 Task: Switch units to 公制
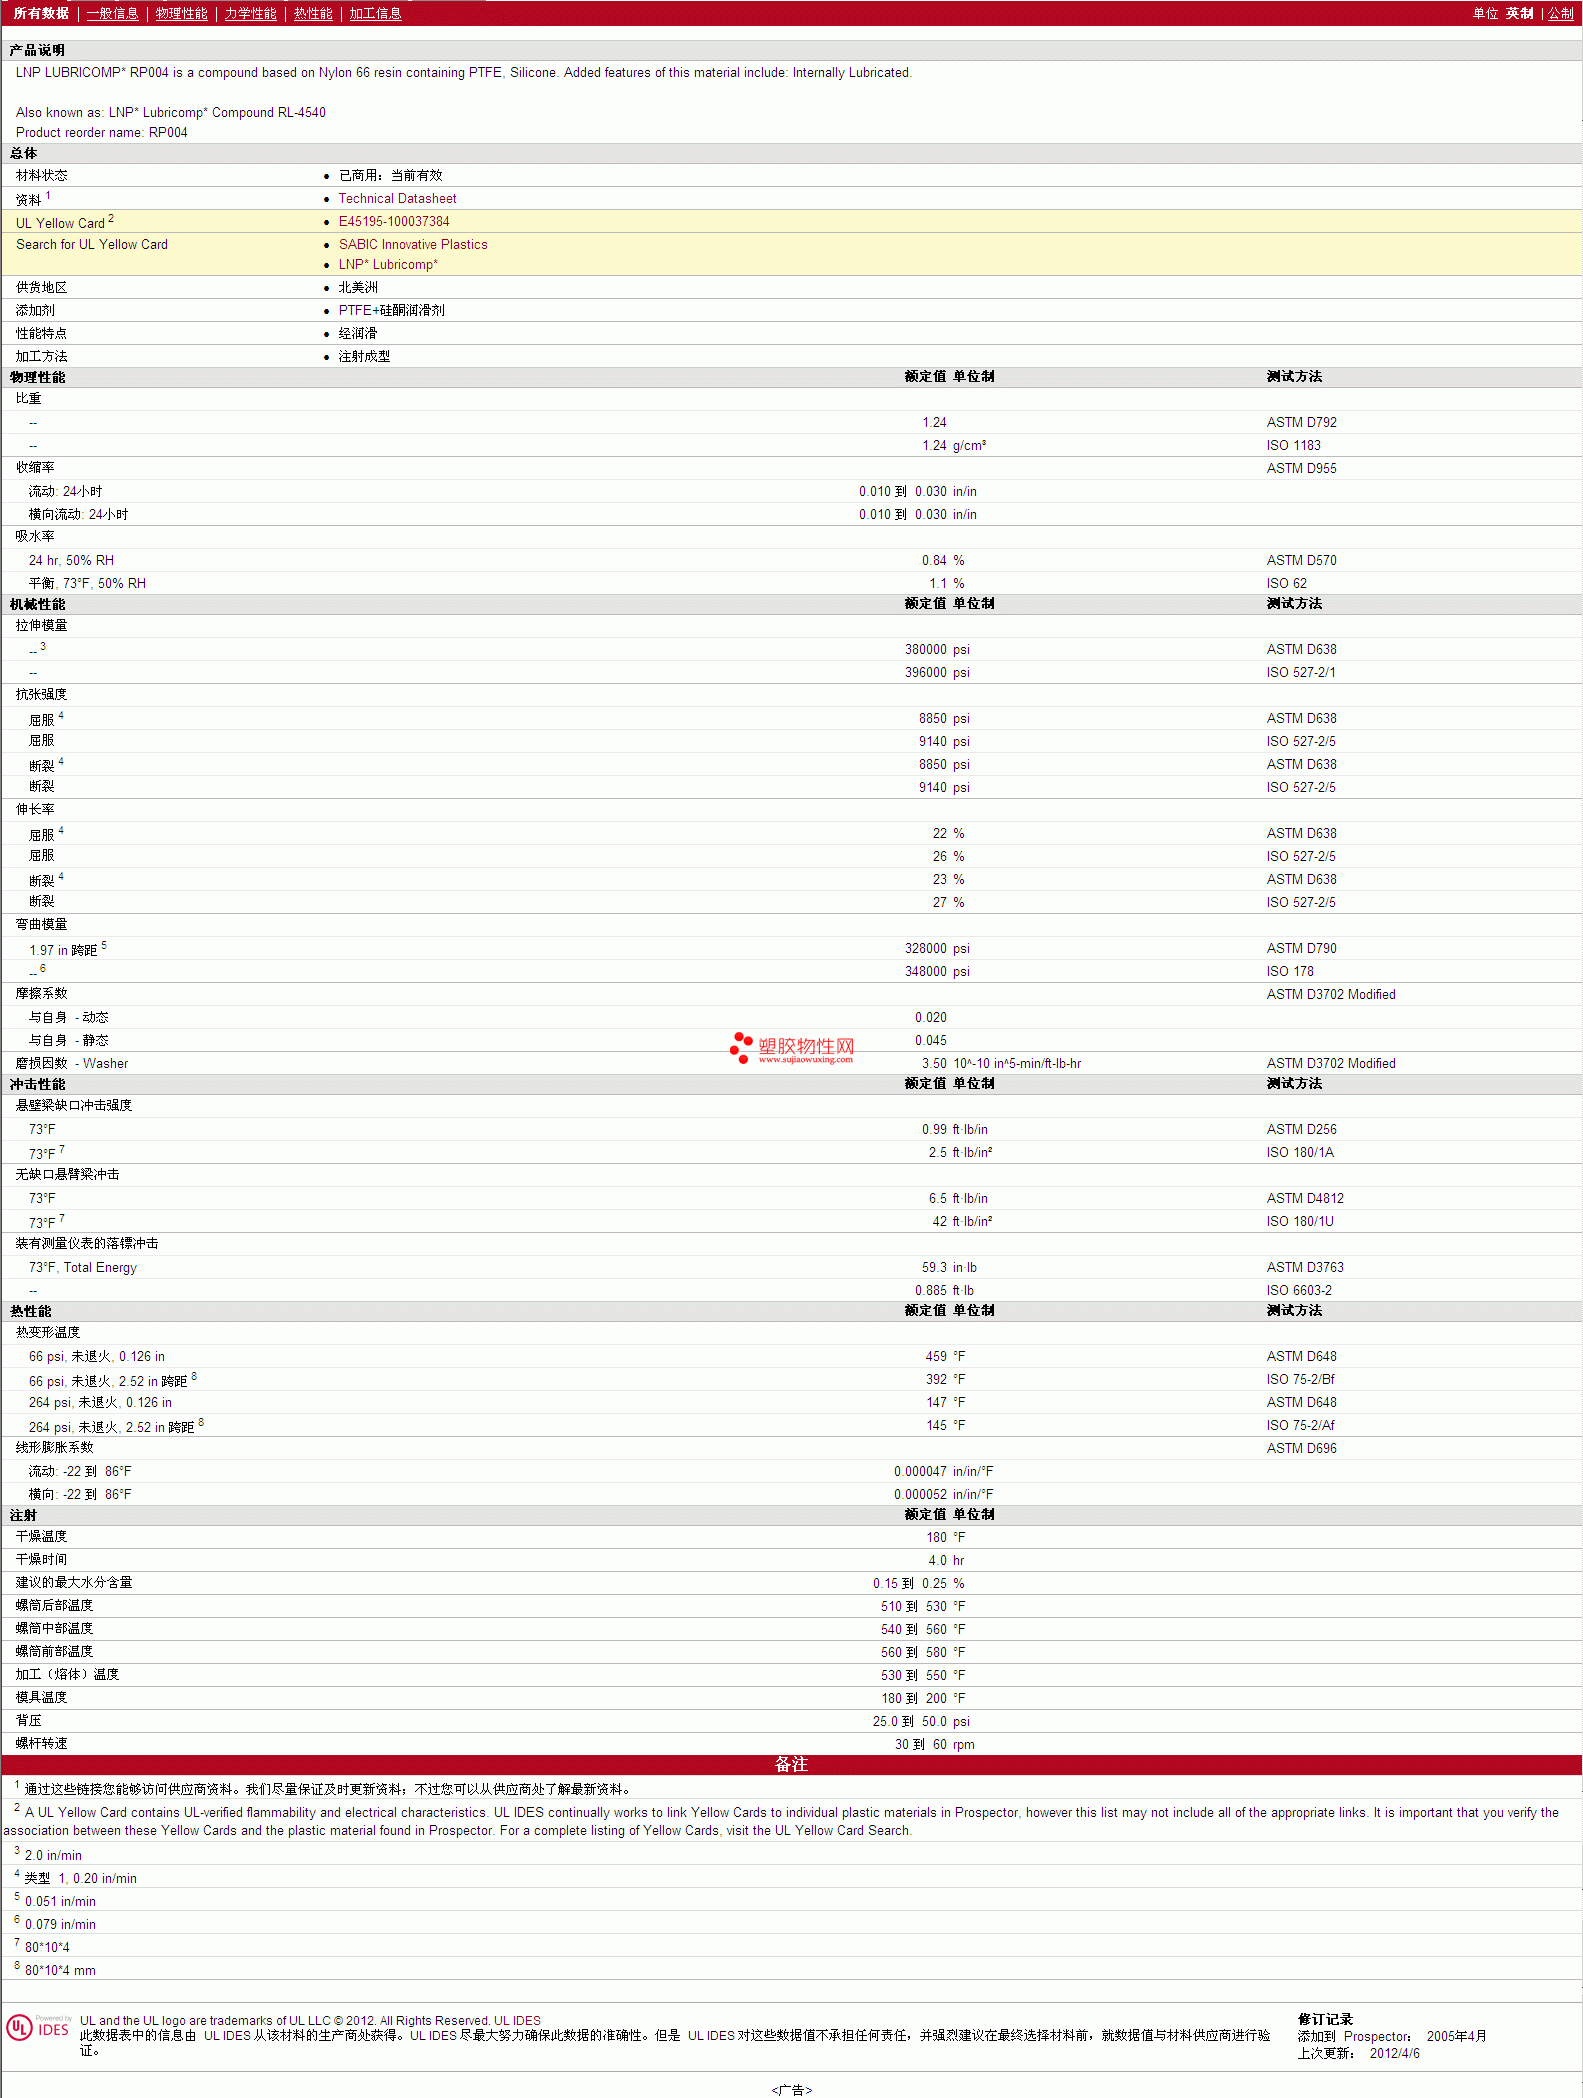pyautogui.click(x=1561, y=13)
